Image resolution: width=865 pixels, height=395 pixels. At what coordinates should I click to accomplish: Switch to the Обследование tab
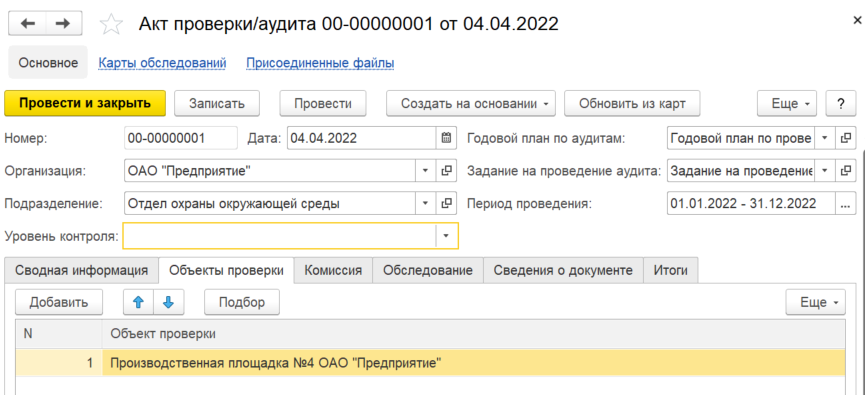pyautogui.click(x=428, y=270)
